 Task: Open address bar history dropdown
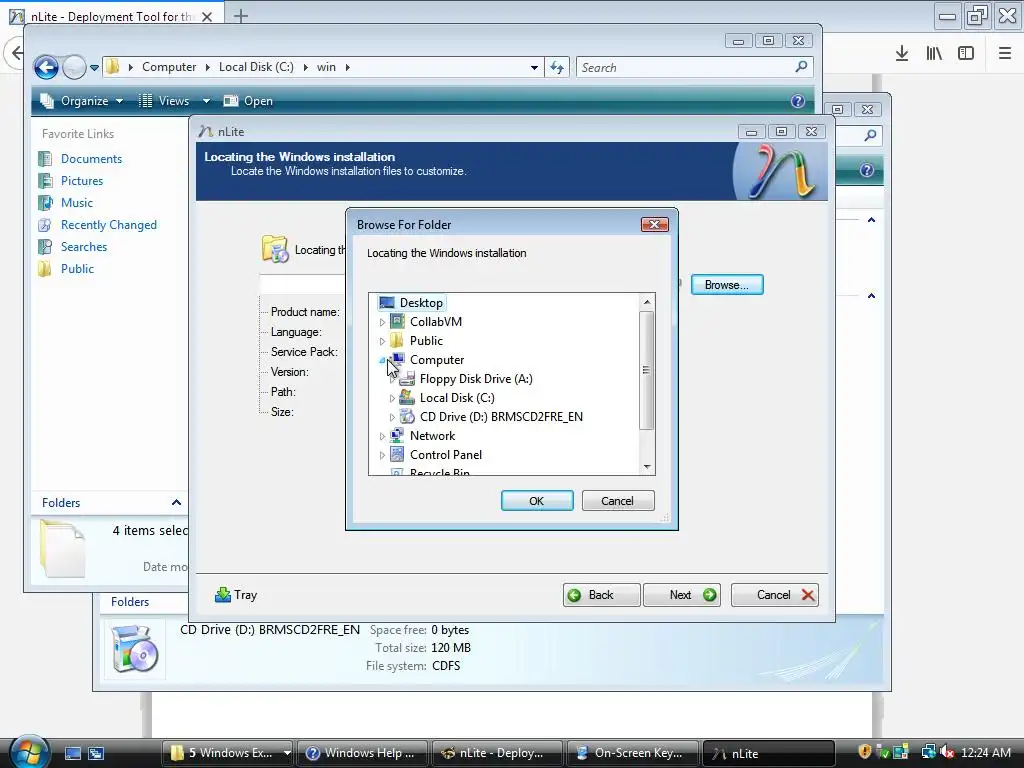coord(534,67)
